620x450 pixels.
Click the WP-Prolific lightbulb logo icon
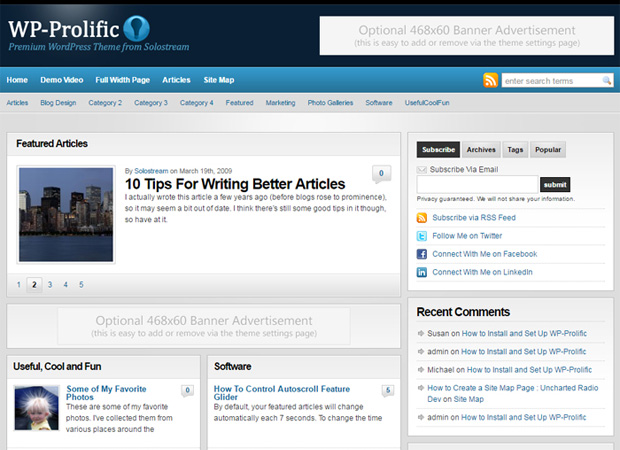136,28
